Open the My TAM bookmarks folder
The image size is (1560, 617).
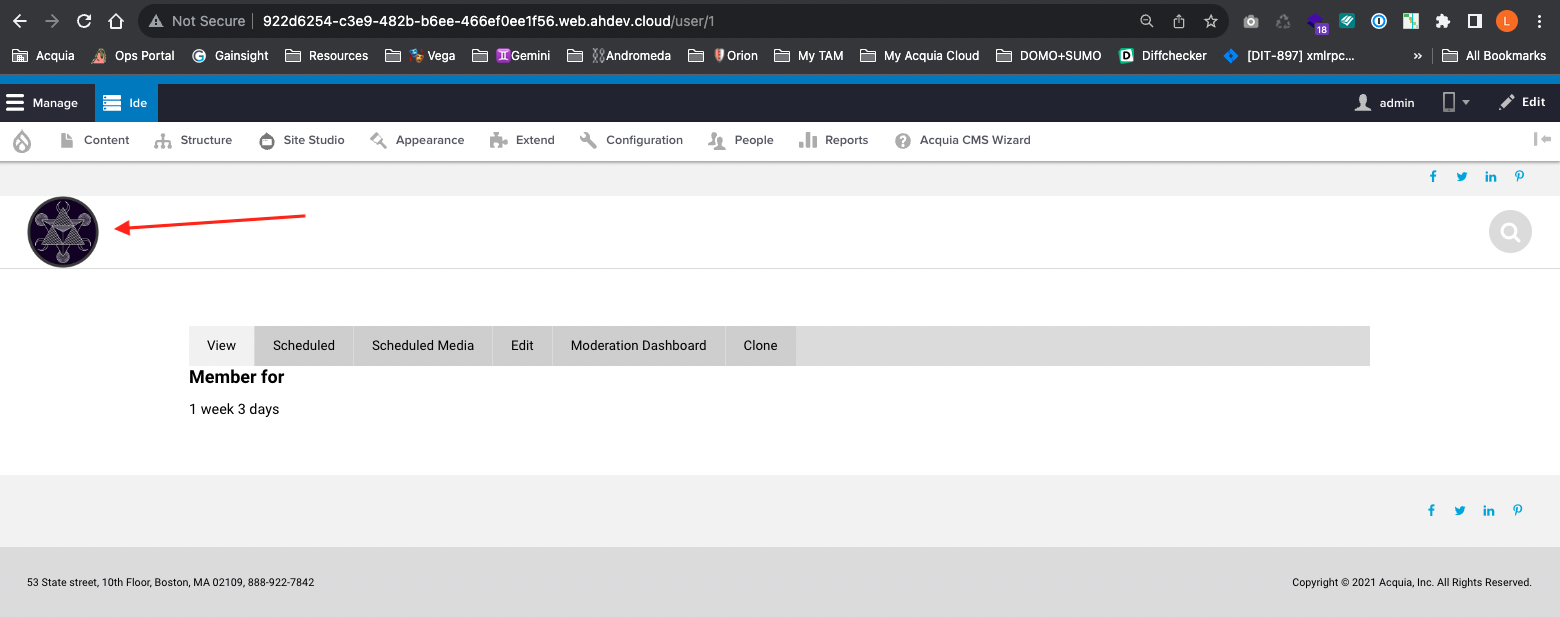coord(809,56)
